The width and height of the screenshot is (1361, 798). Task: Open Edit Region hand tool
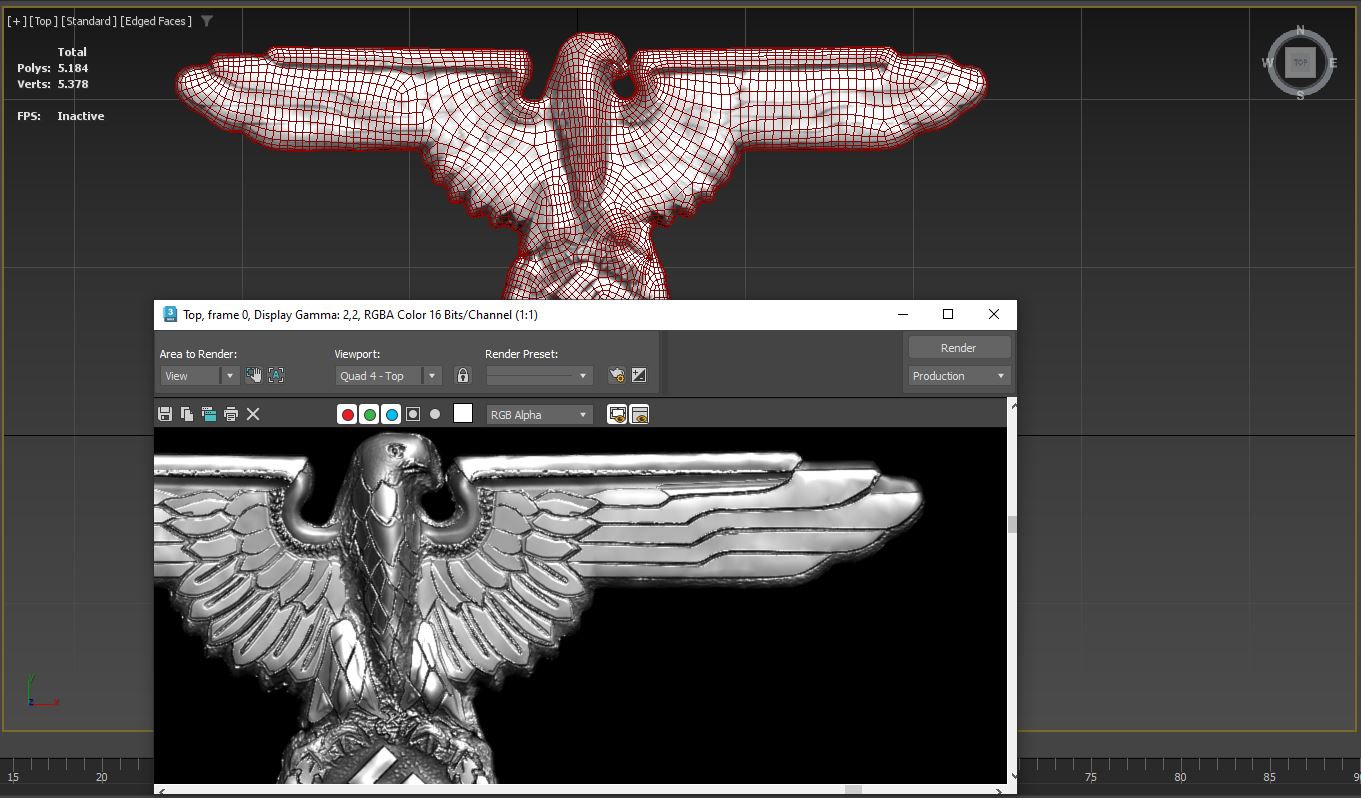click(254, 375)
